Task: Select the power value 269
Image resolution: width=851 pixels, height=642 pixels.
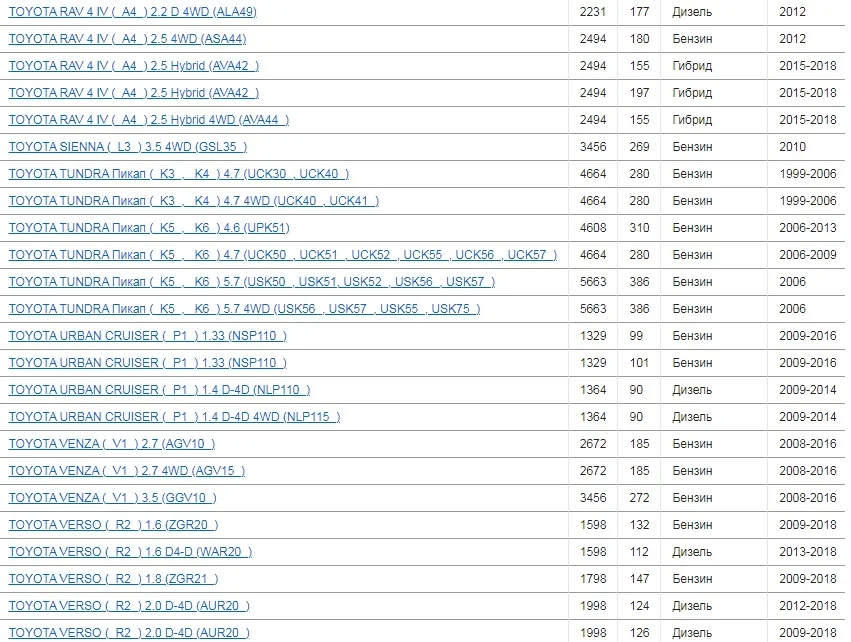Action: 639,147
